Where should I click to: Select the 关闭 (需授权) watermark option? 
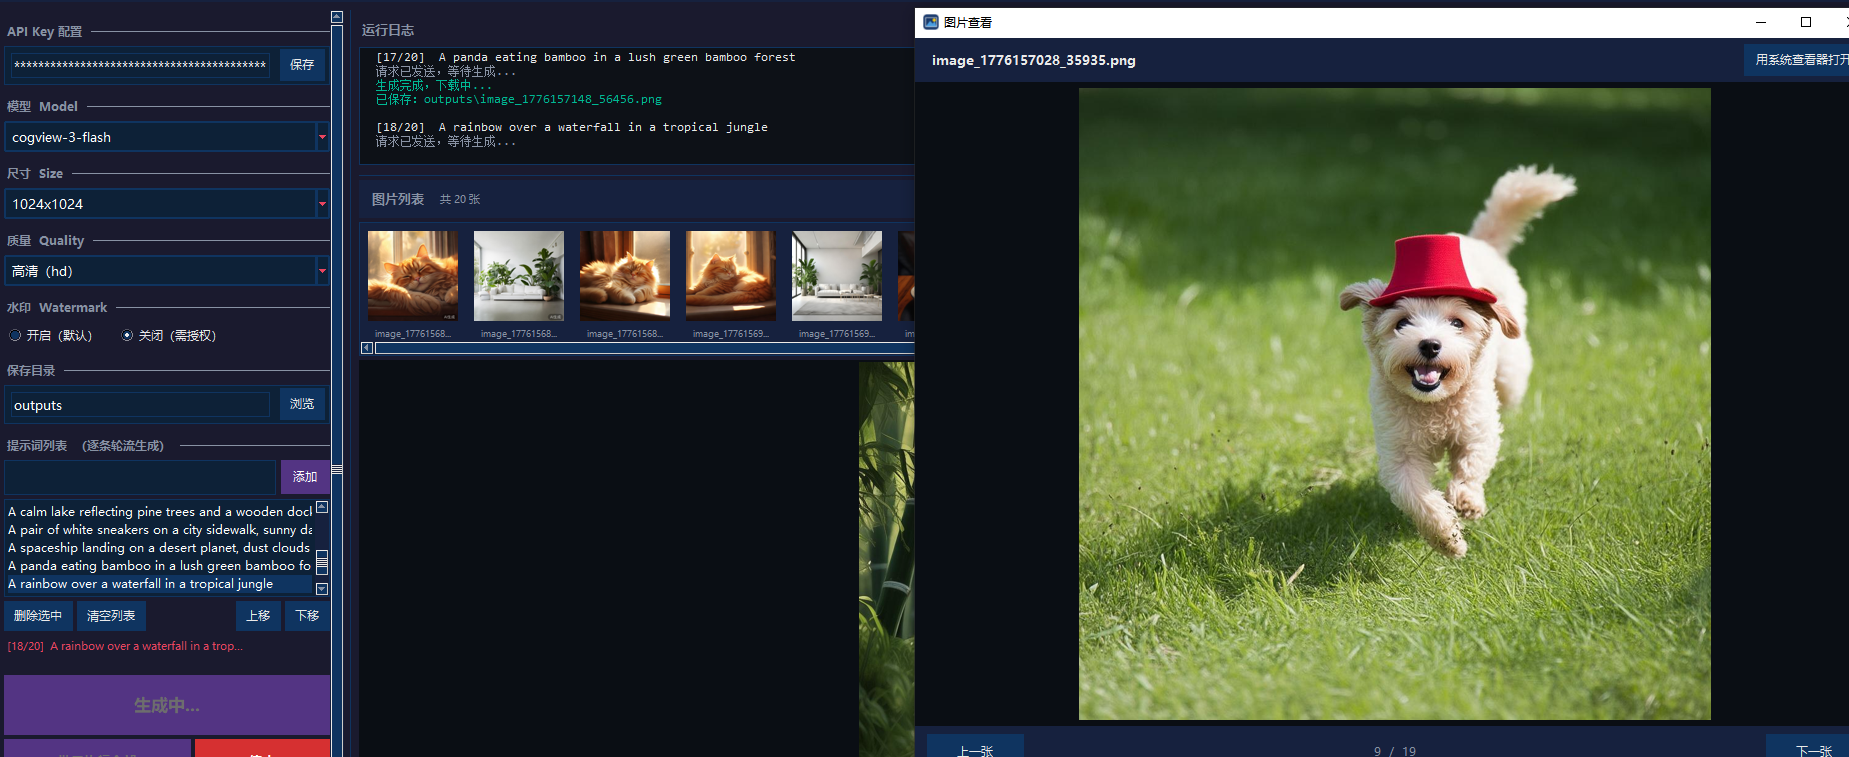click(127, 336)
